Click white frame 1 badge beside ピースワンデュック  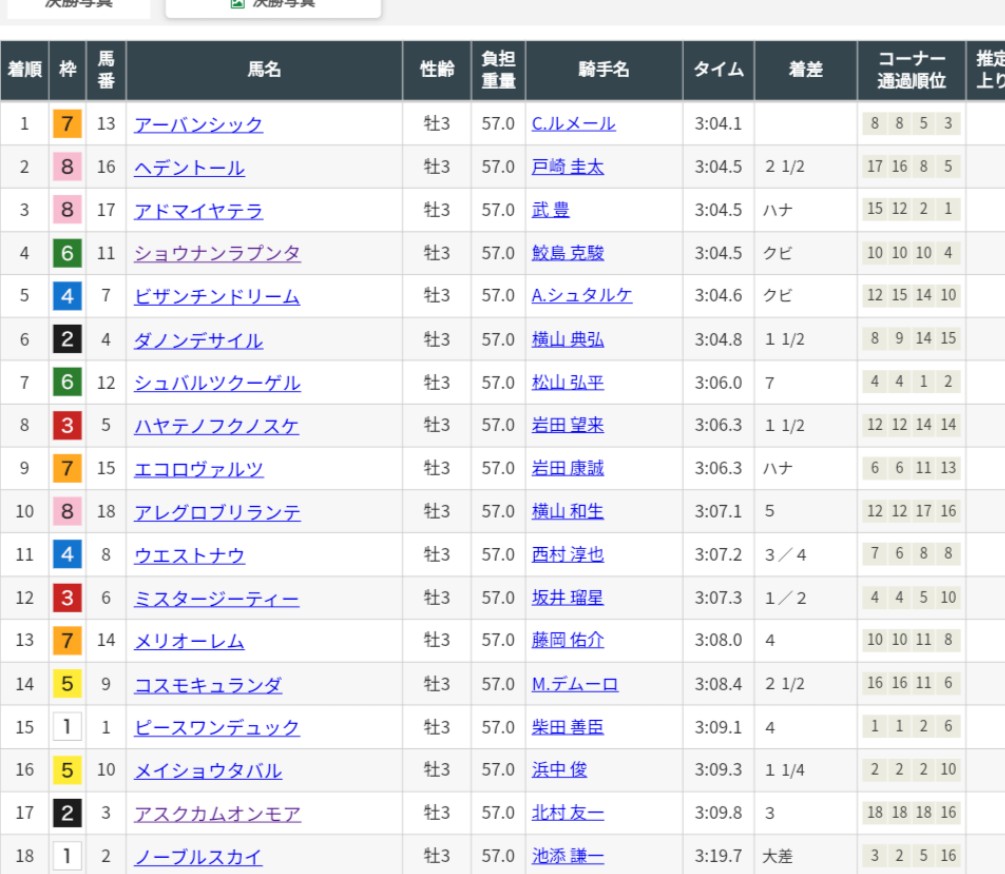pos(67,727)
